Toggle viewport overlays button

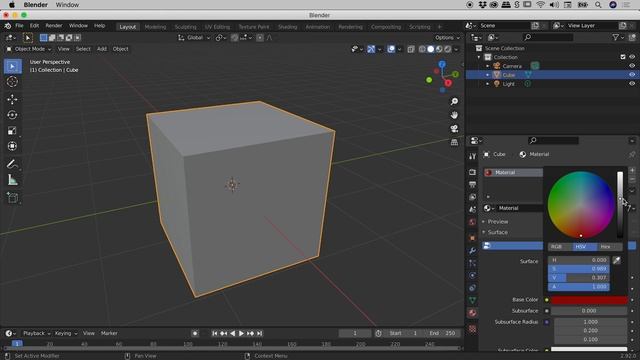391,49
